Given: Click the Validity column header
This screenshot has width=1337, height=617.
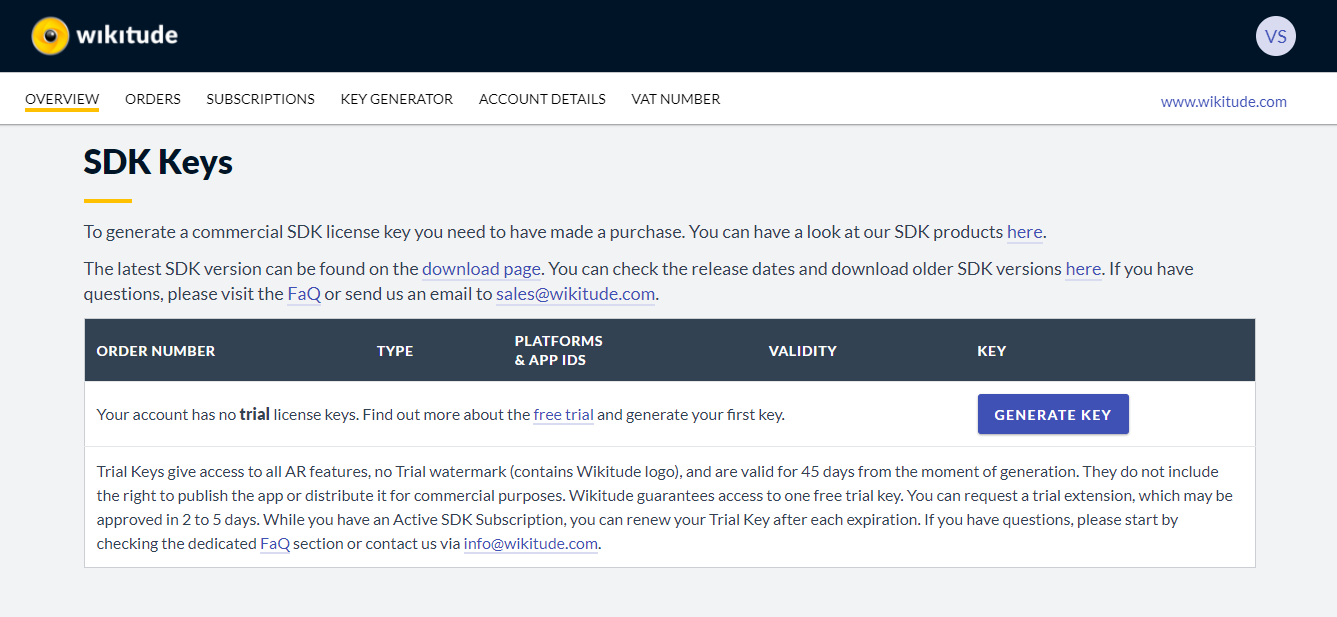Looking at the screenshot, I should click(803, 351).
